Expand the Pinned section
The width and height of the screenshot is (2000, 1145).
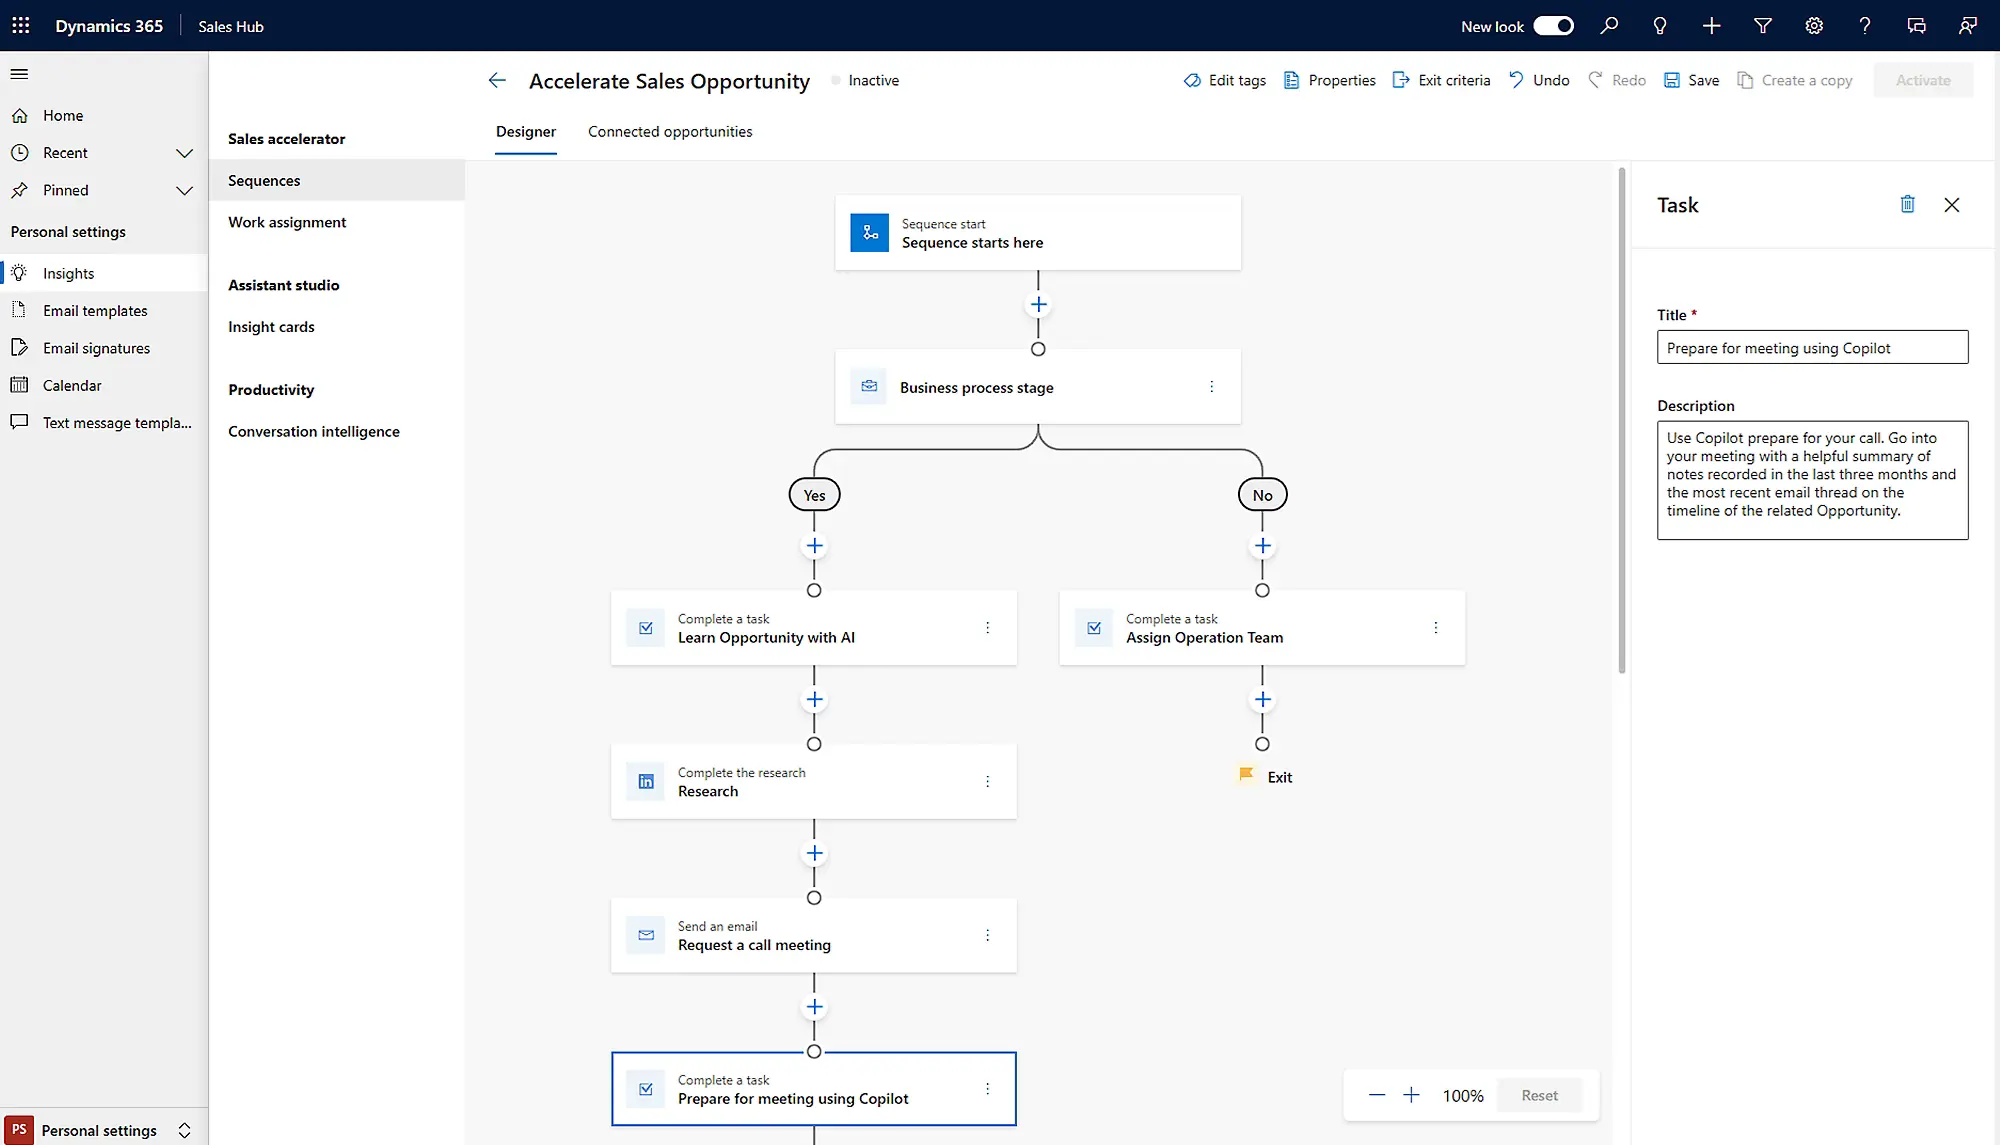click(184, 190)
